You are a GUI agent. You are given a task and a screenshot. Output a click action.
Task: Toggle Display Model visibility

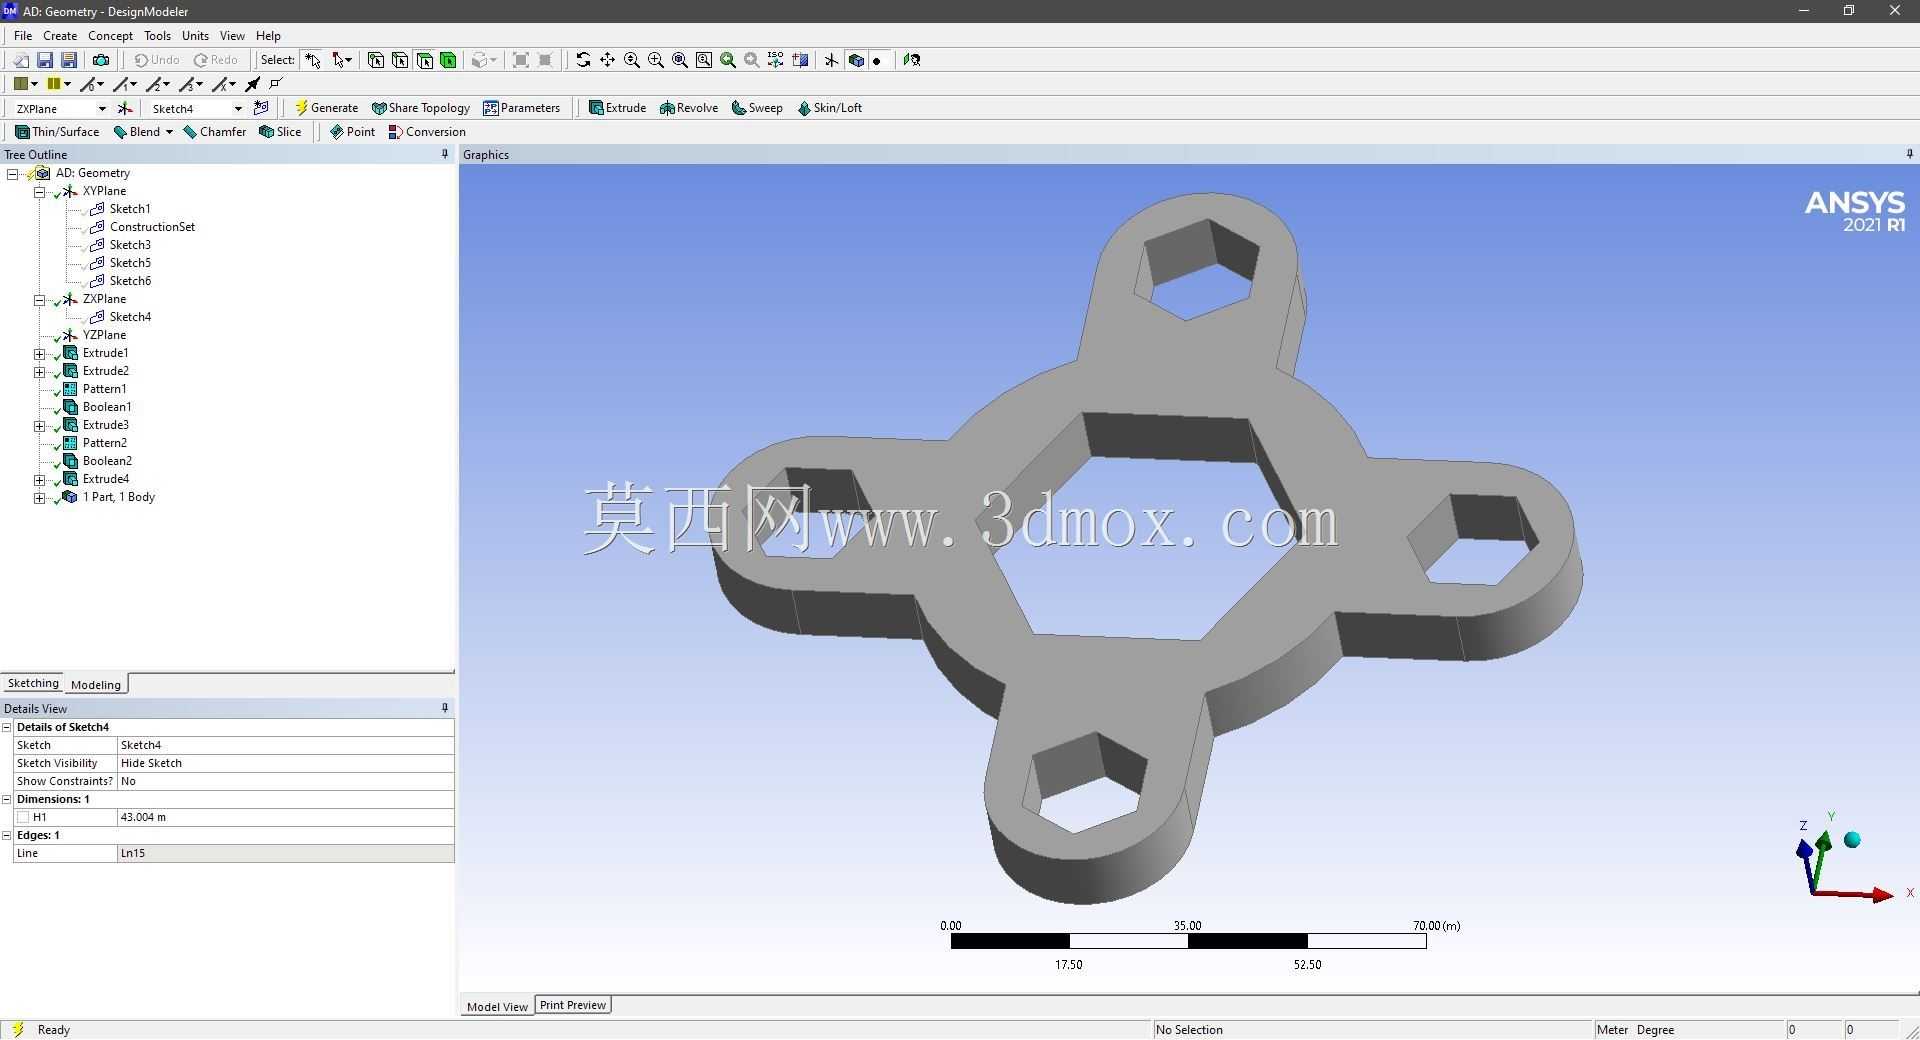855,60
